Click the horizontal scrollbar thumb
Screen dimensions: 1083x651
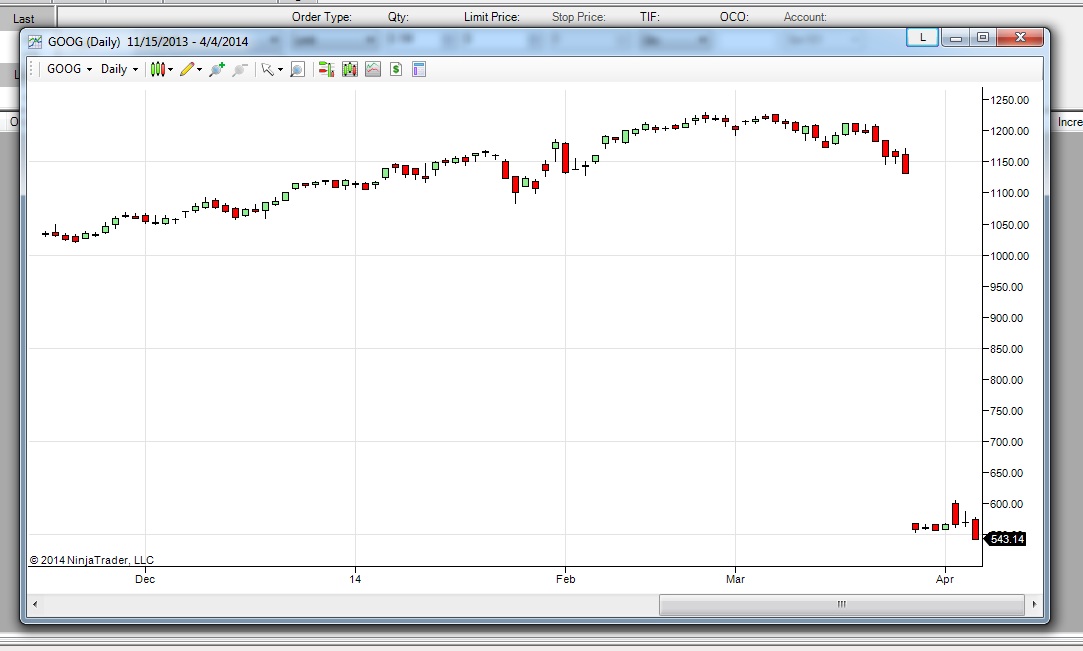coord(841,604)
